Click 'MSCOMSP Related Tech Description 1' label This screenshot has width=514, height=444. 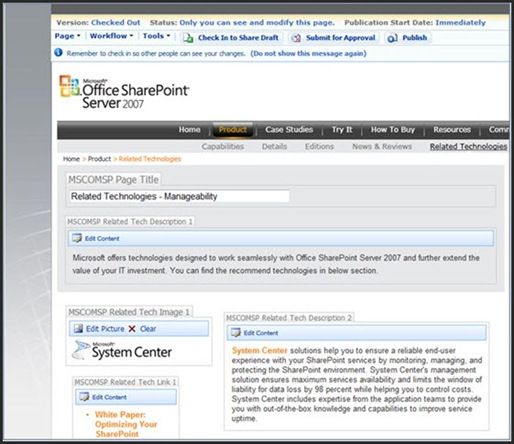pos(130,221)
